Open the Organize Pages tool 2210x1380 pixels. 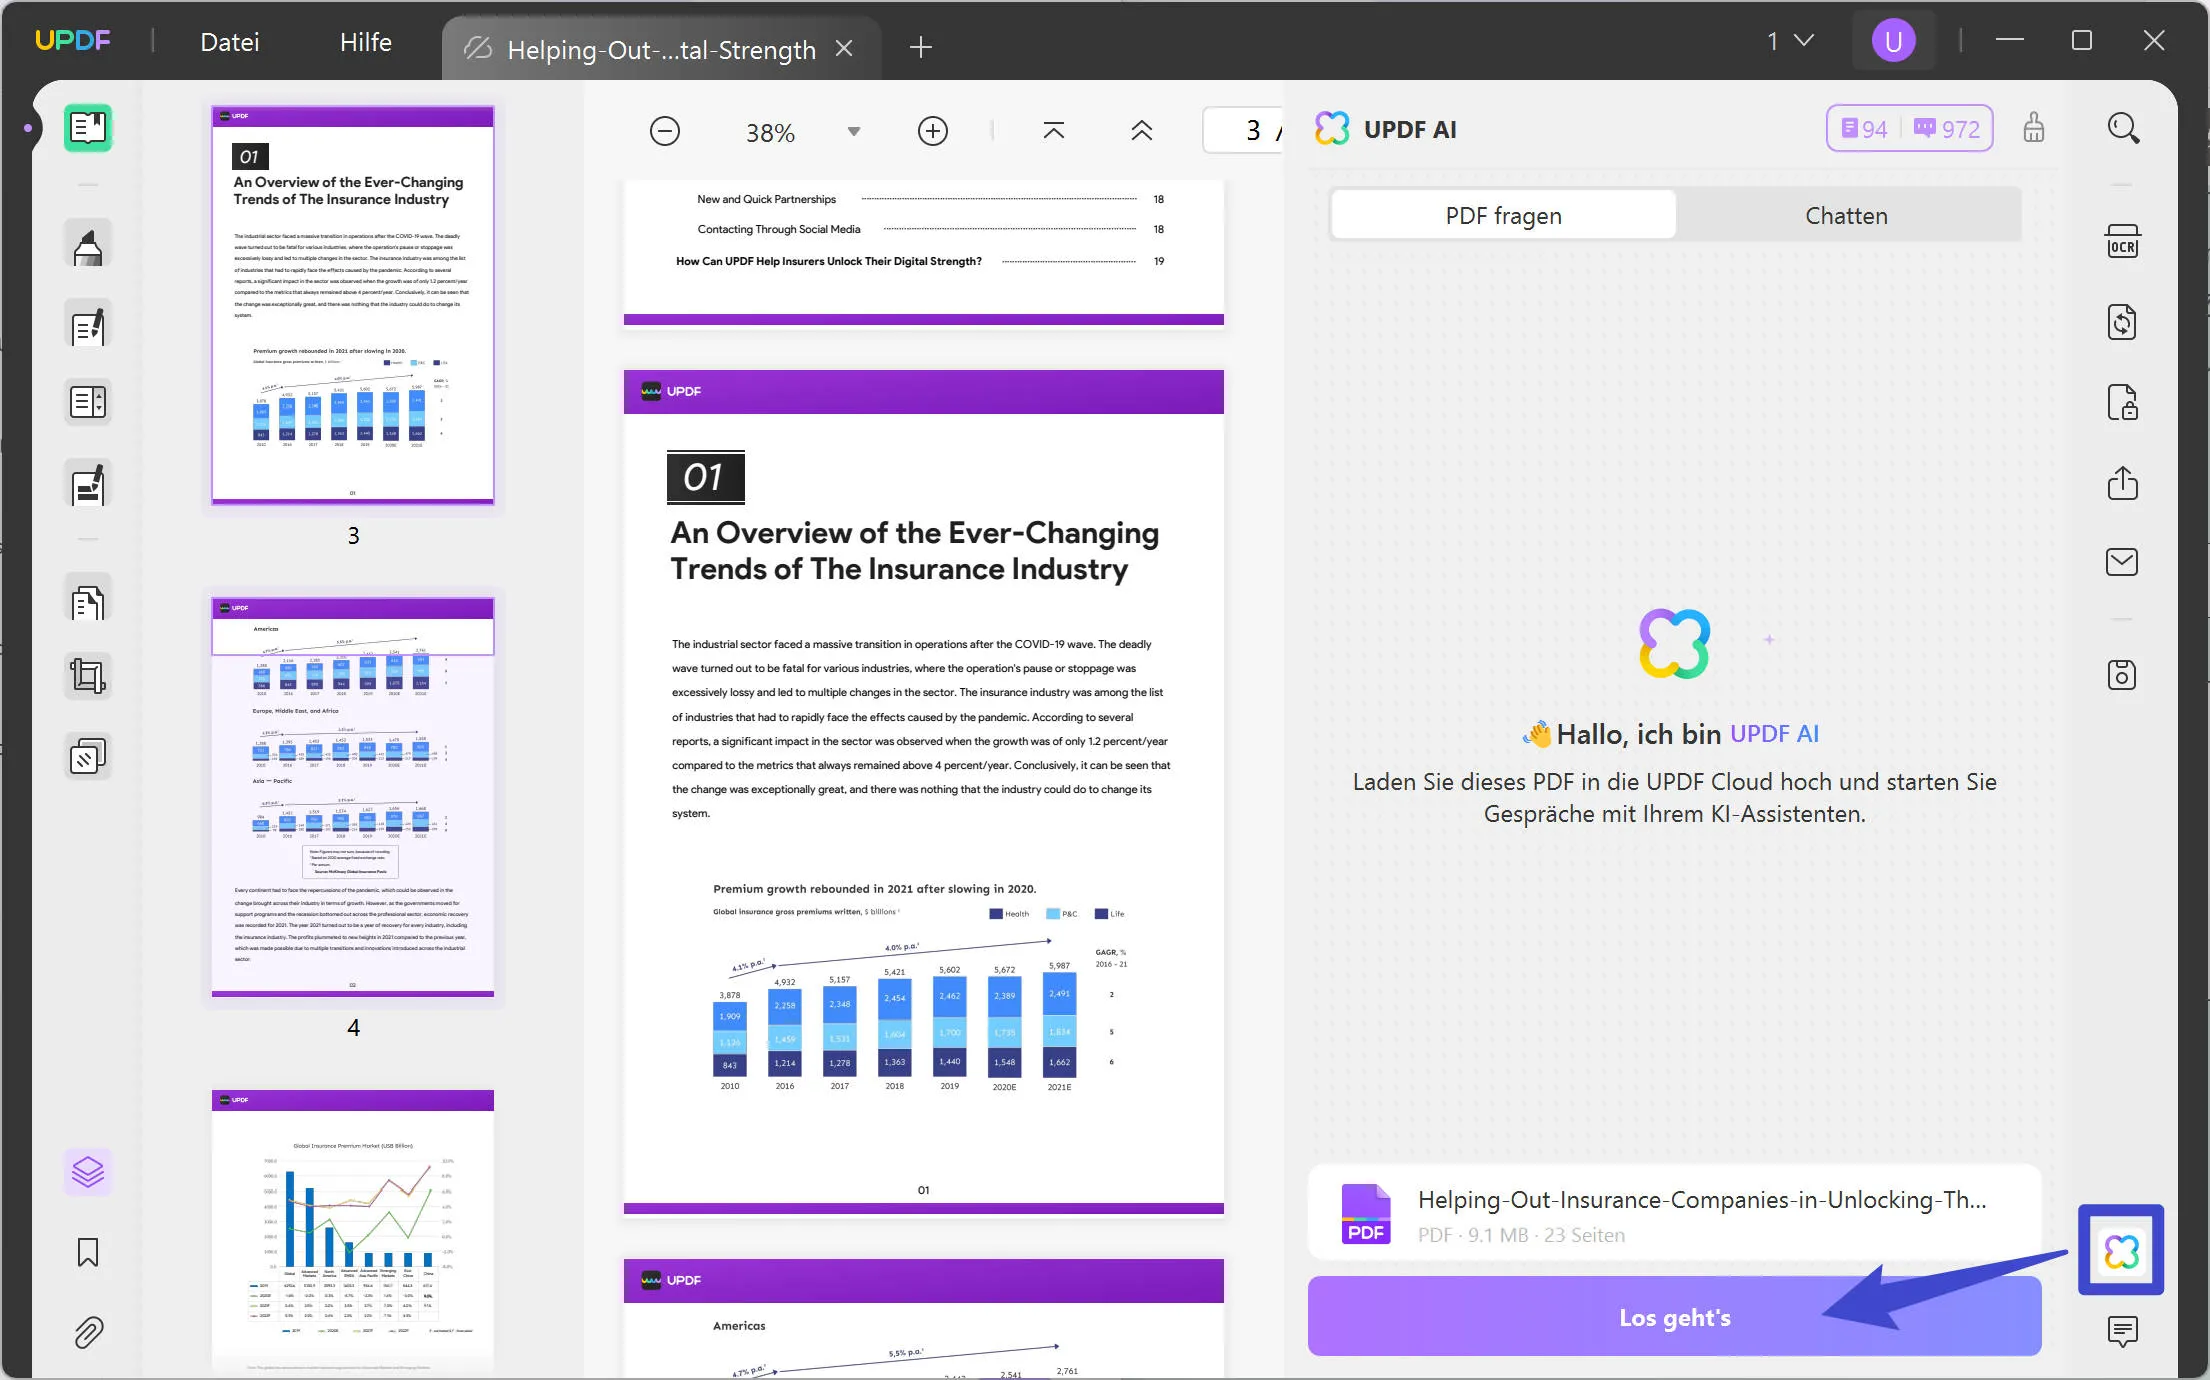click(88, 600)
